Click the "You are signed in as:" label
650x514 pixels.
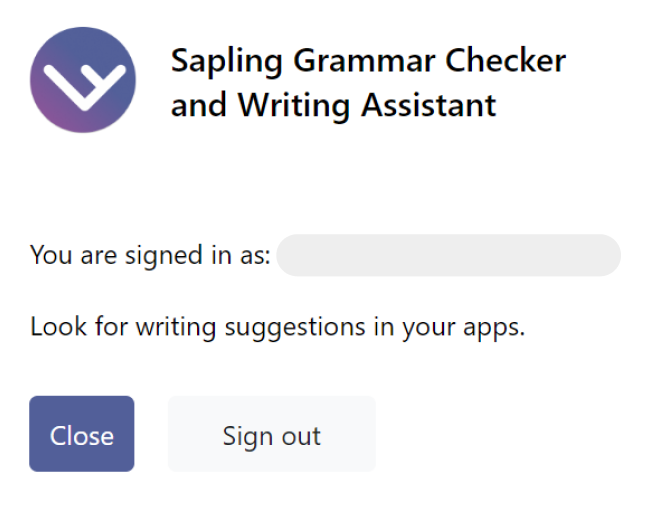[x=150, y=255]
